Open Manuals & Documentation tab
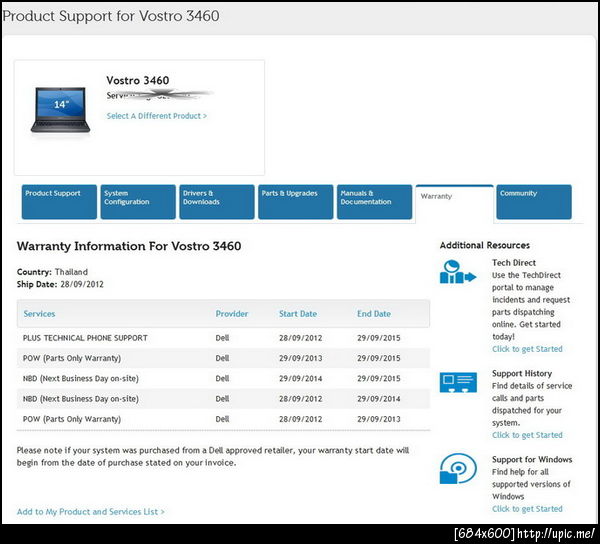 click(x=375, y=202)
